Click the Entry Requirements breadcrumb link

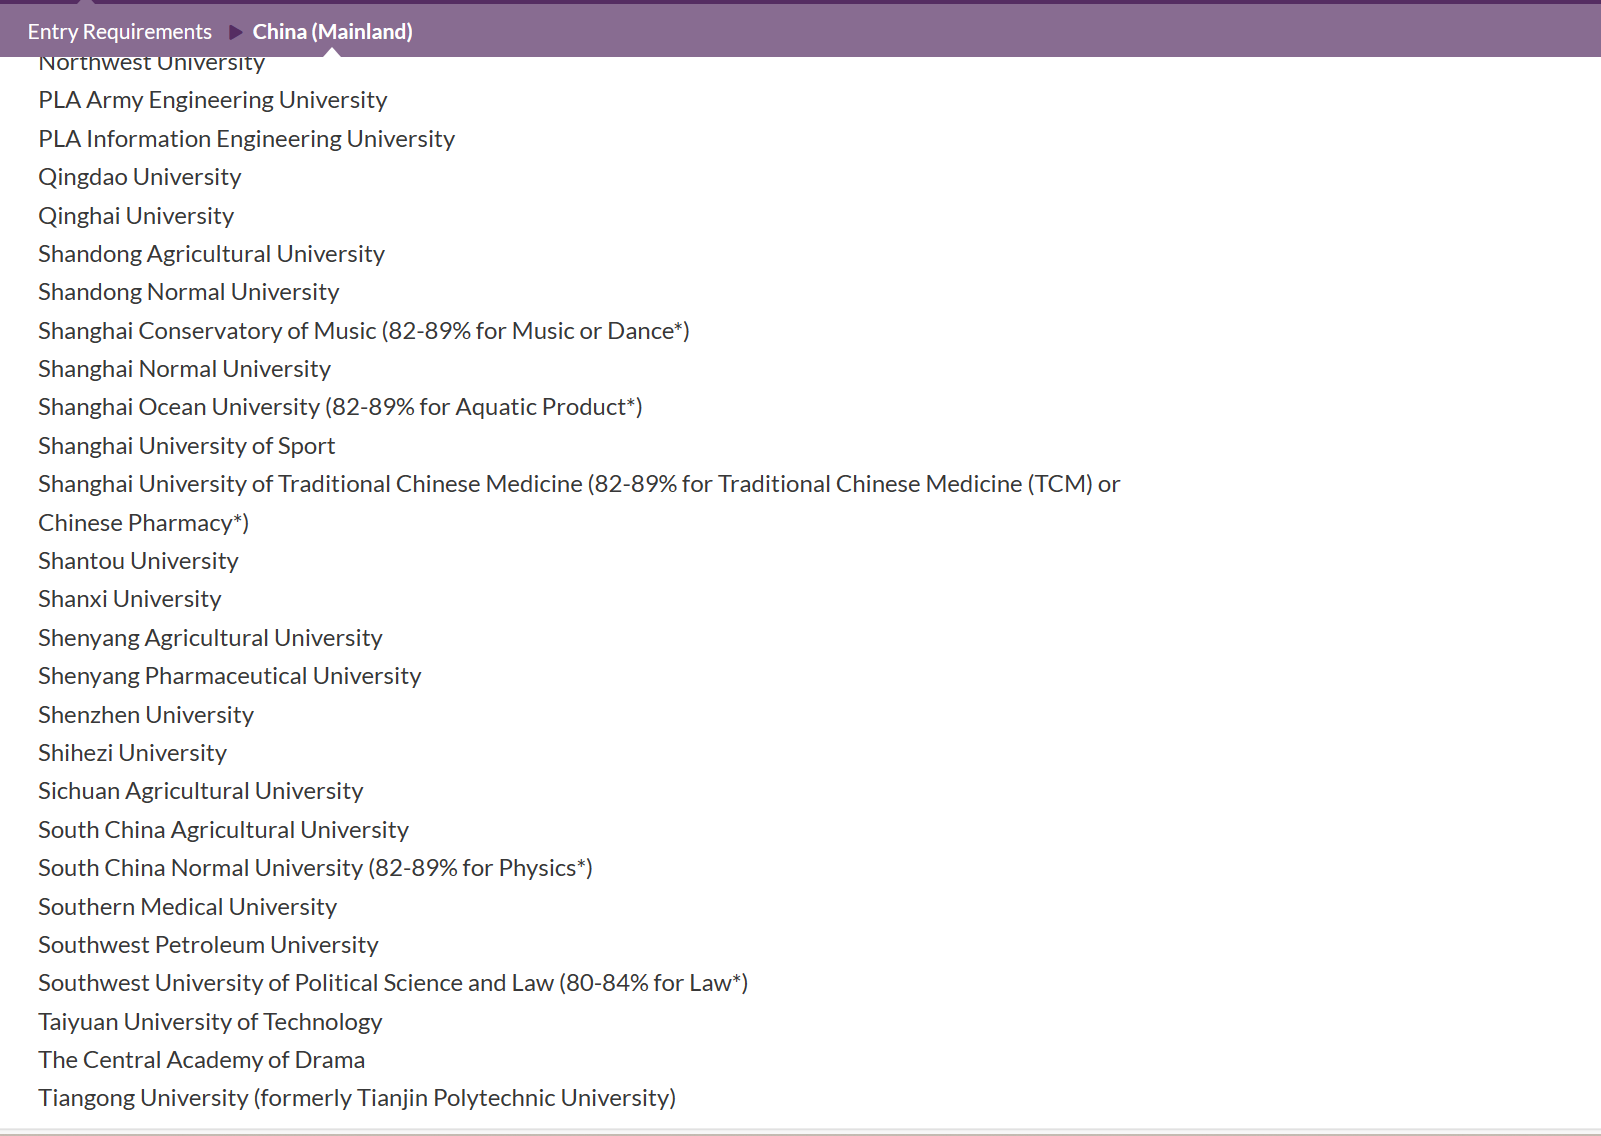click(119, 32)
